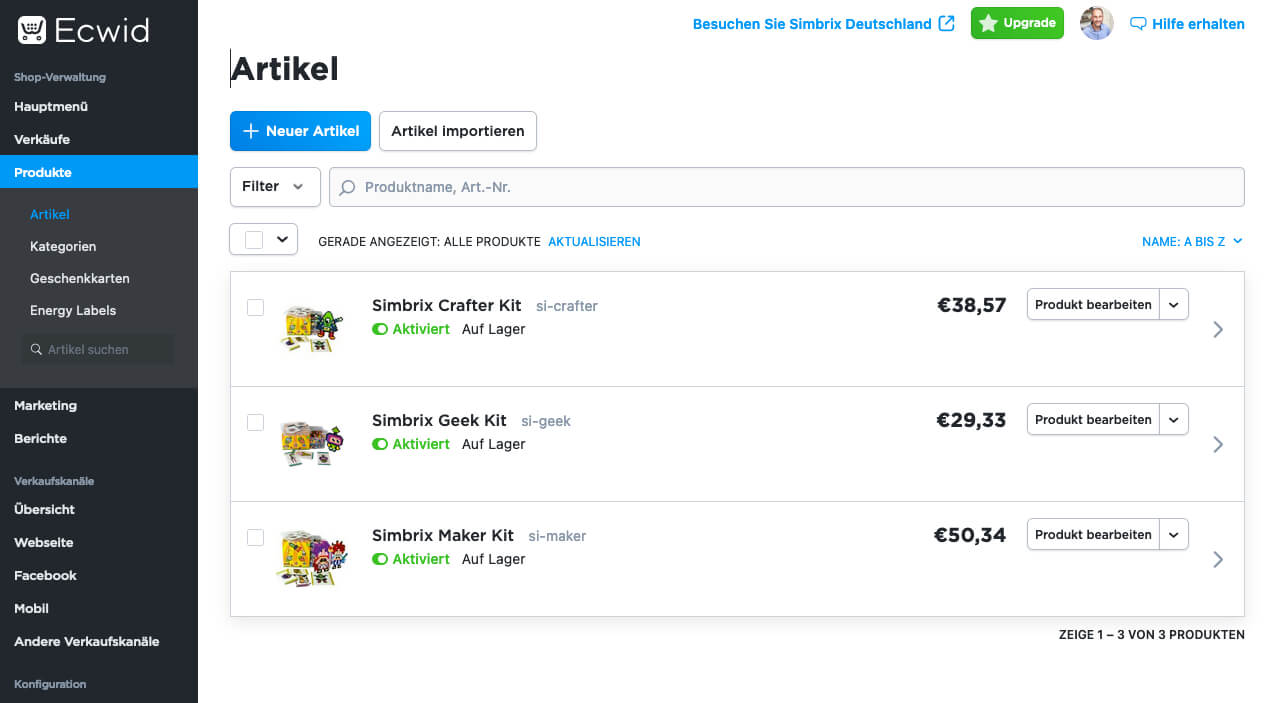Click the external link icon beside Simbrix Deutschland
1270x703 pixels.
(946, 23)
